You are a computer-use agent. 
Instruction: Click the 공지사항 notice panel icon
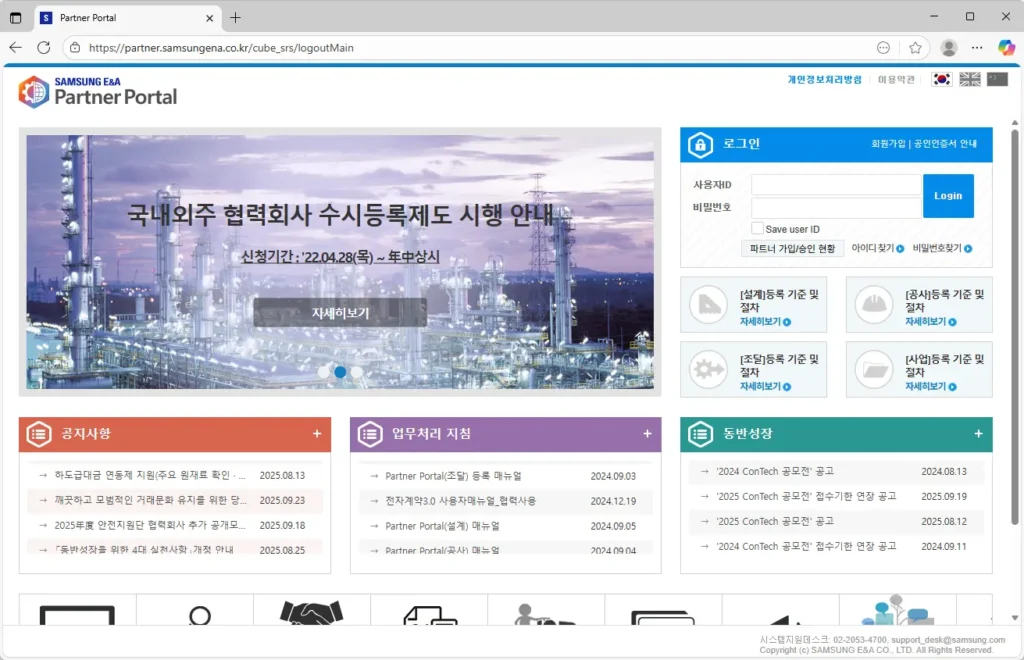(x=37, y=434)
